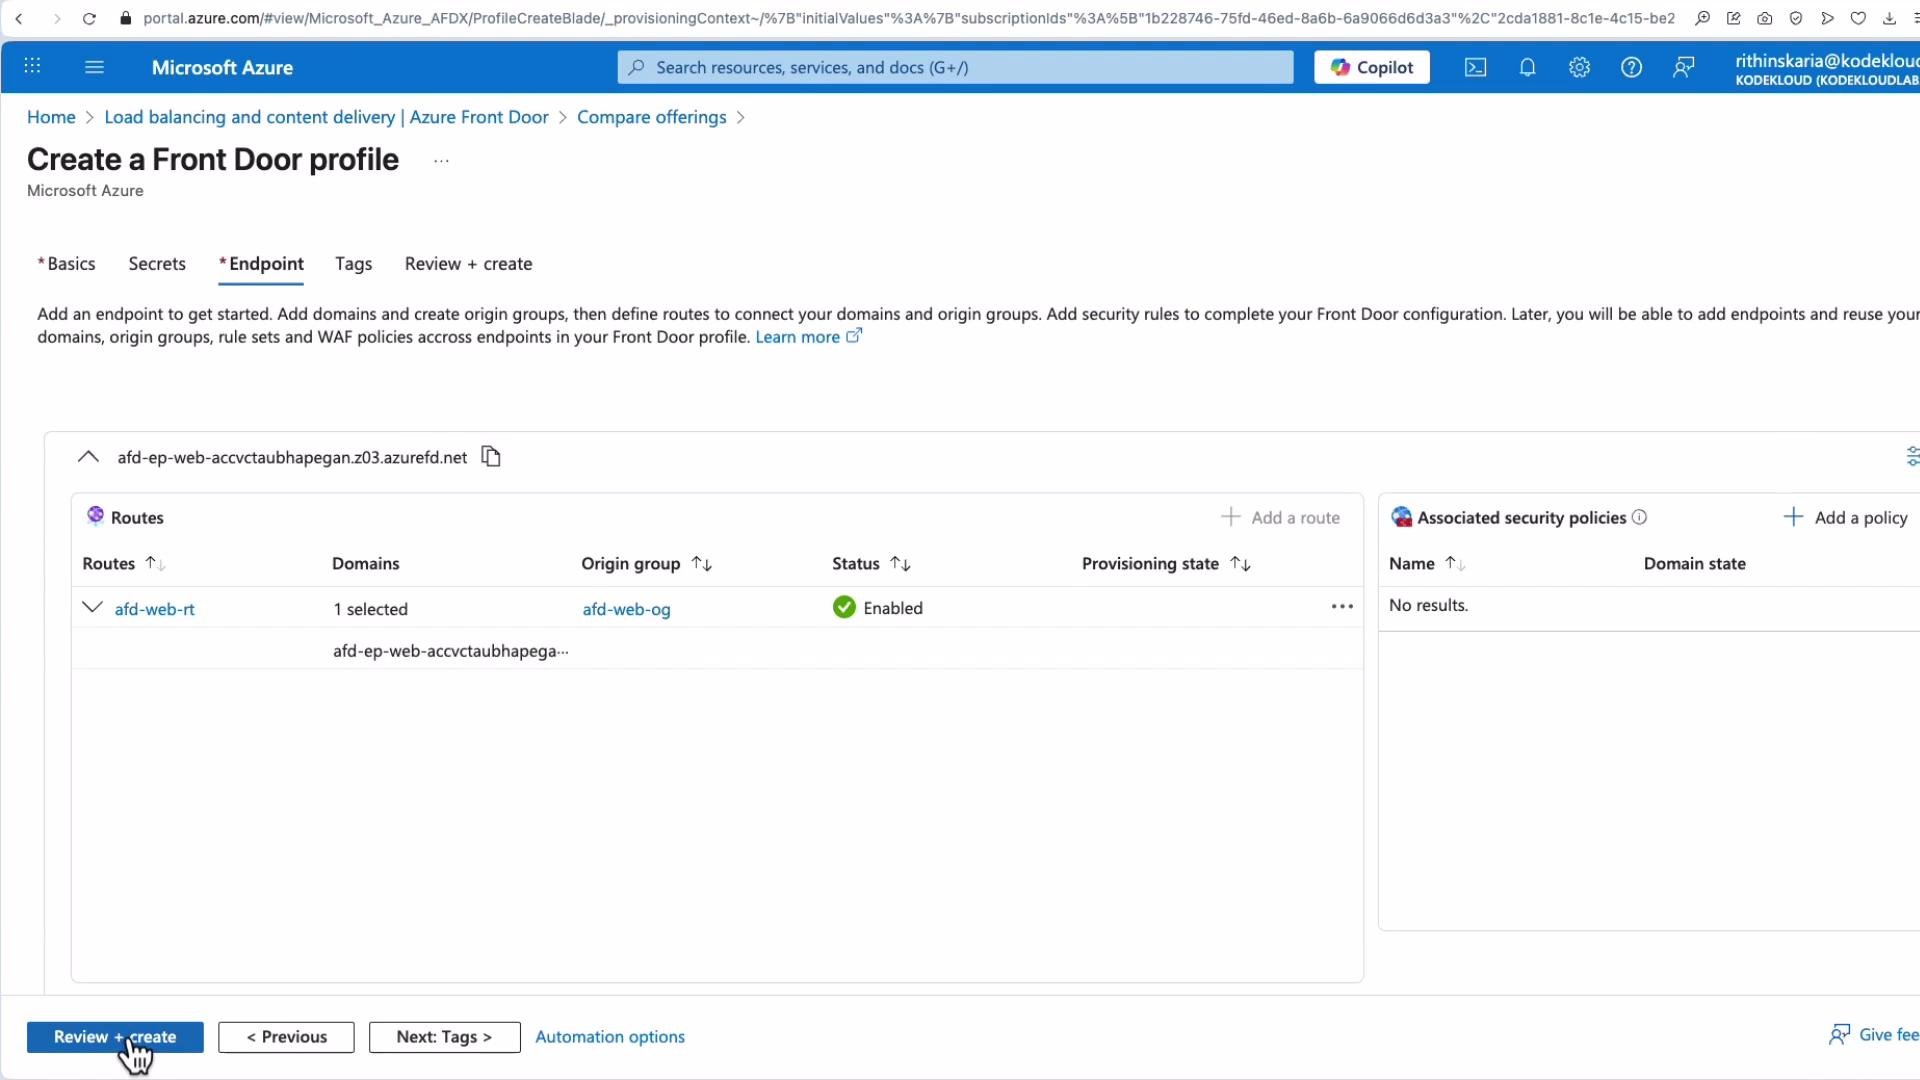Screen dimensions: 1920x1080
Task: Sort by Status column
Action: coord(900,564)
